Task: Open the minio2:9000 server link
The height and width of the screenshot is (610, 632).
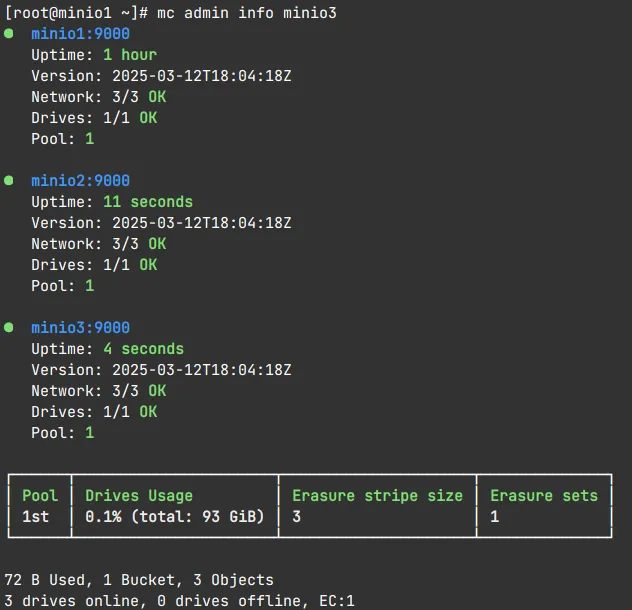Action: [x=81, y=181]
